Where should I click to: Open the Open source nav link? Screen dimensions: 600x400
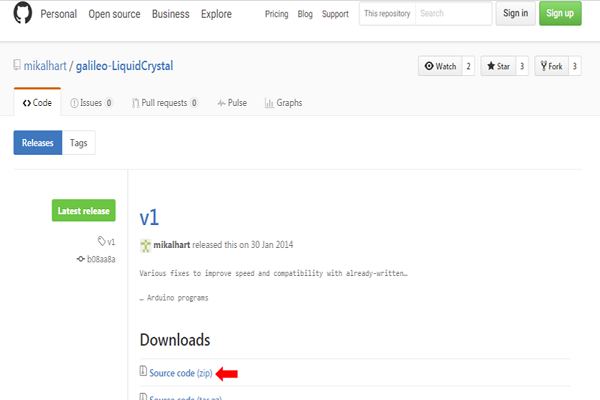click(x=114, y=14)
